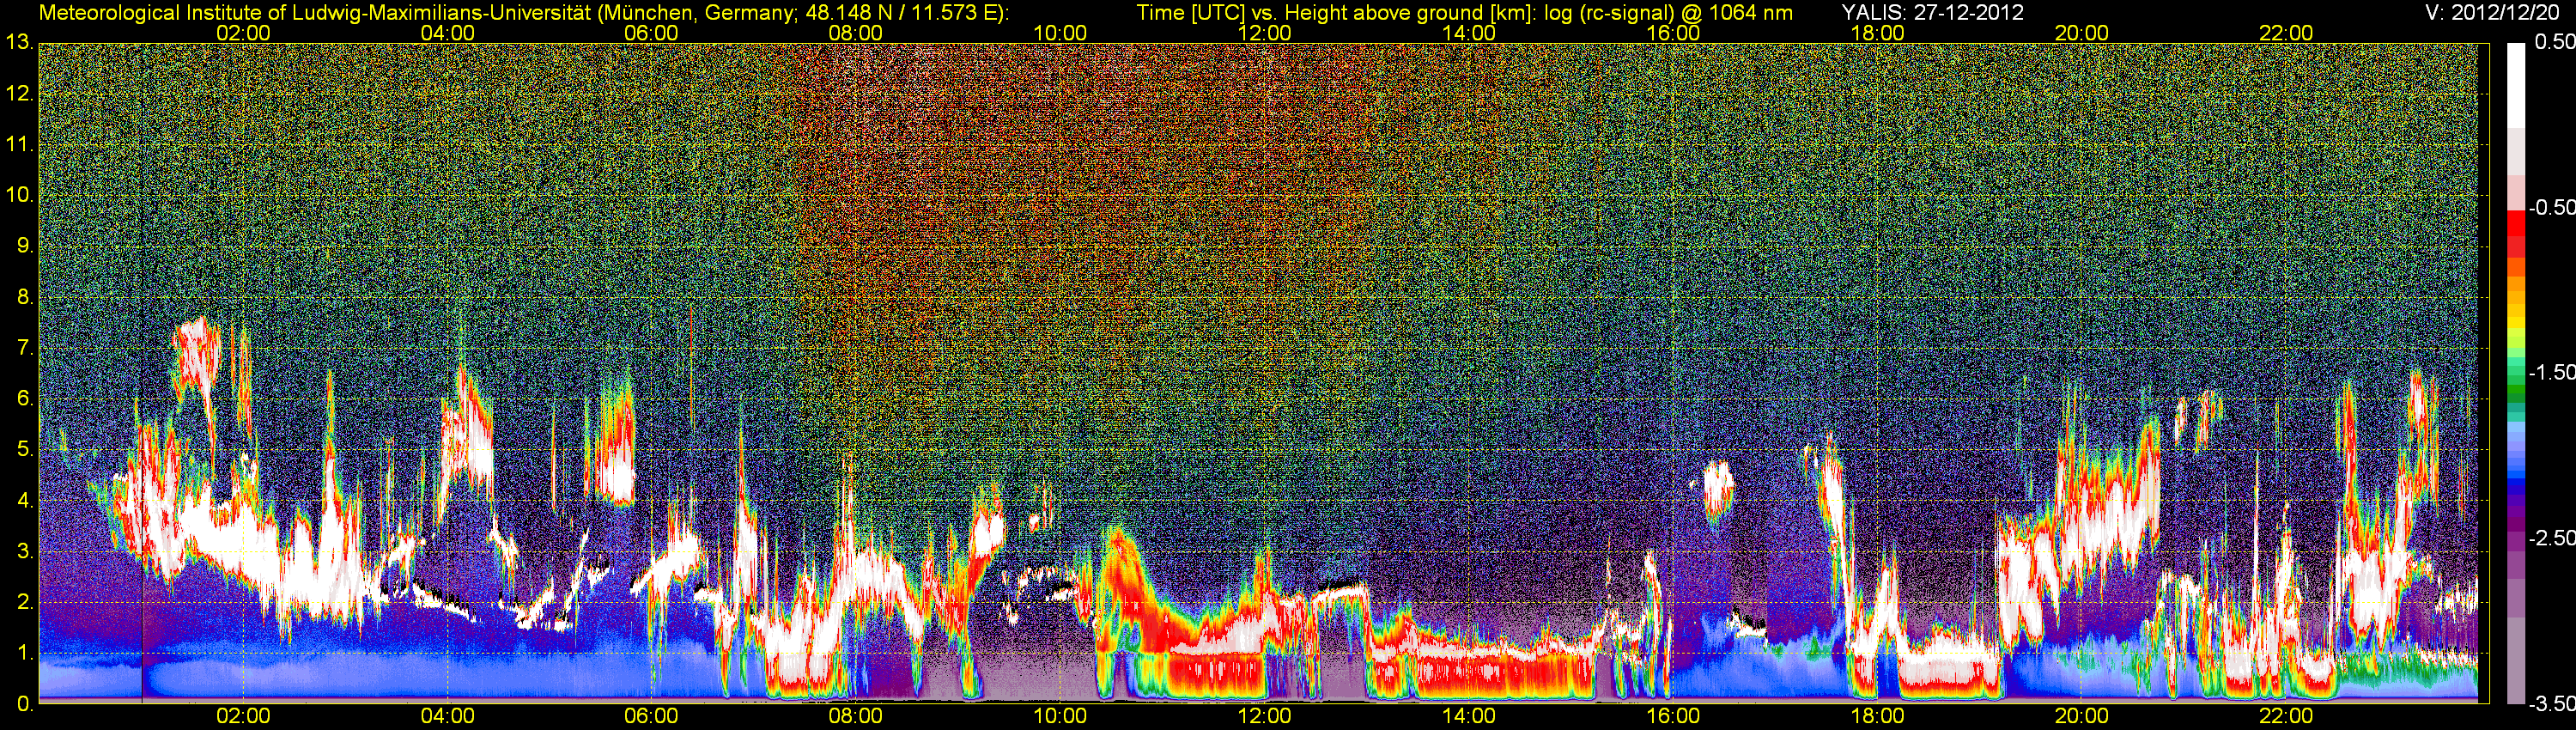The width and height of the screenshot is (2576, 730).
Task: Select the 22:00 label on the top time axis
Action: click(2286, 33)
